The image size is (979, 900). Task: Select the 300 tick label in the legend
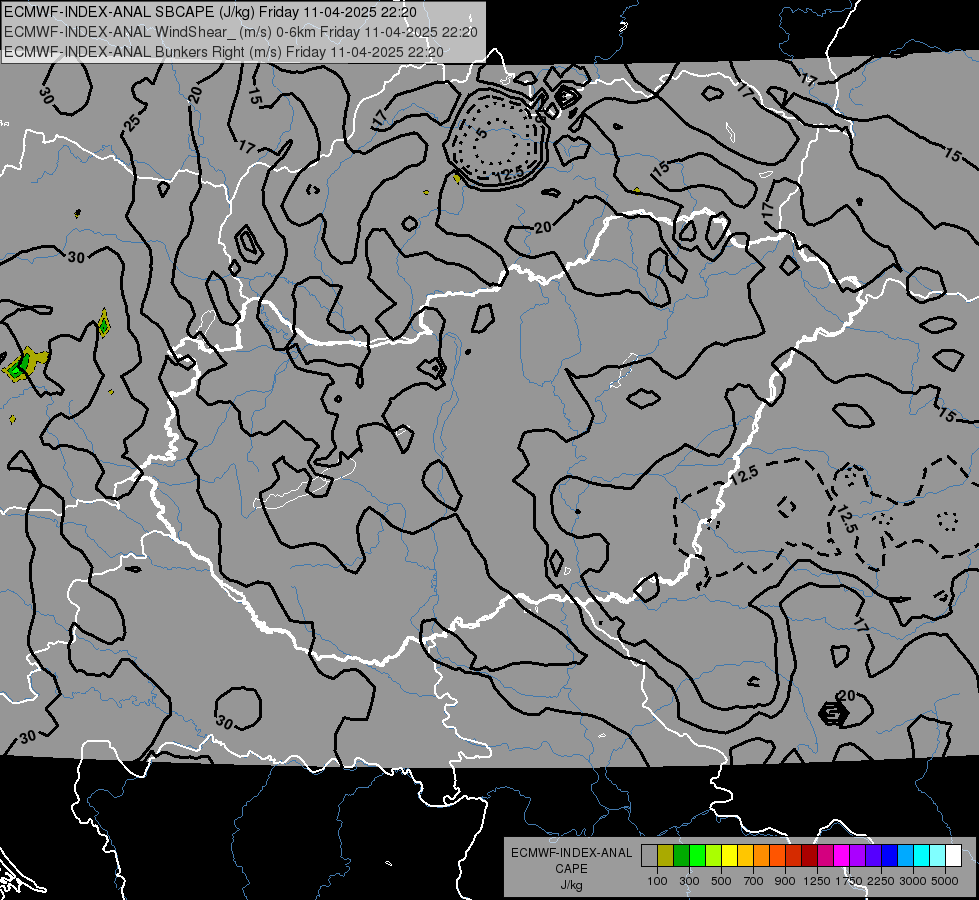(x=689, y=881)
